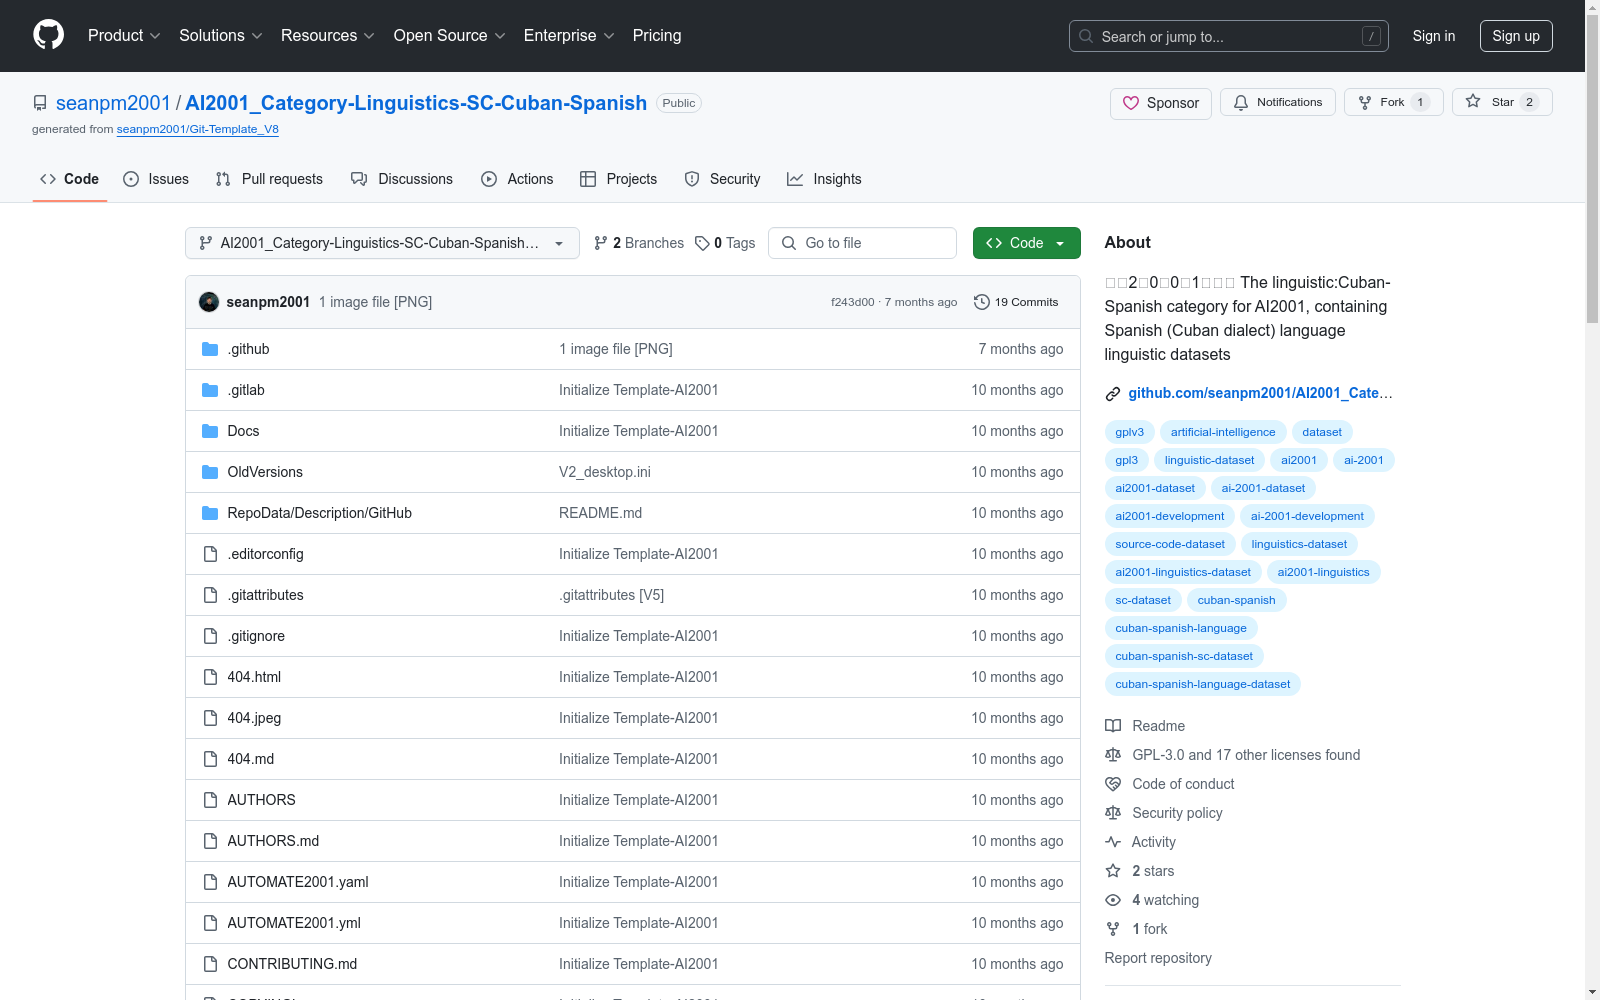Click the fork icon beside 1 fork
The image size is (1600, 1000).
(1113, 929)
